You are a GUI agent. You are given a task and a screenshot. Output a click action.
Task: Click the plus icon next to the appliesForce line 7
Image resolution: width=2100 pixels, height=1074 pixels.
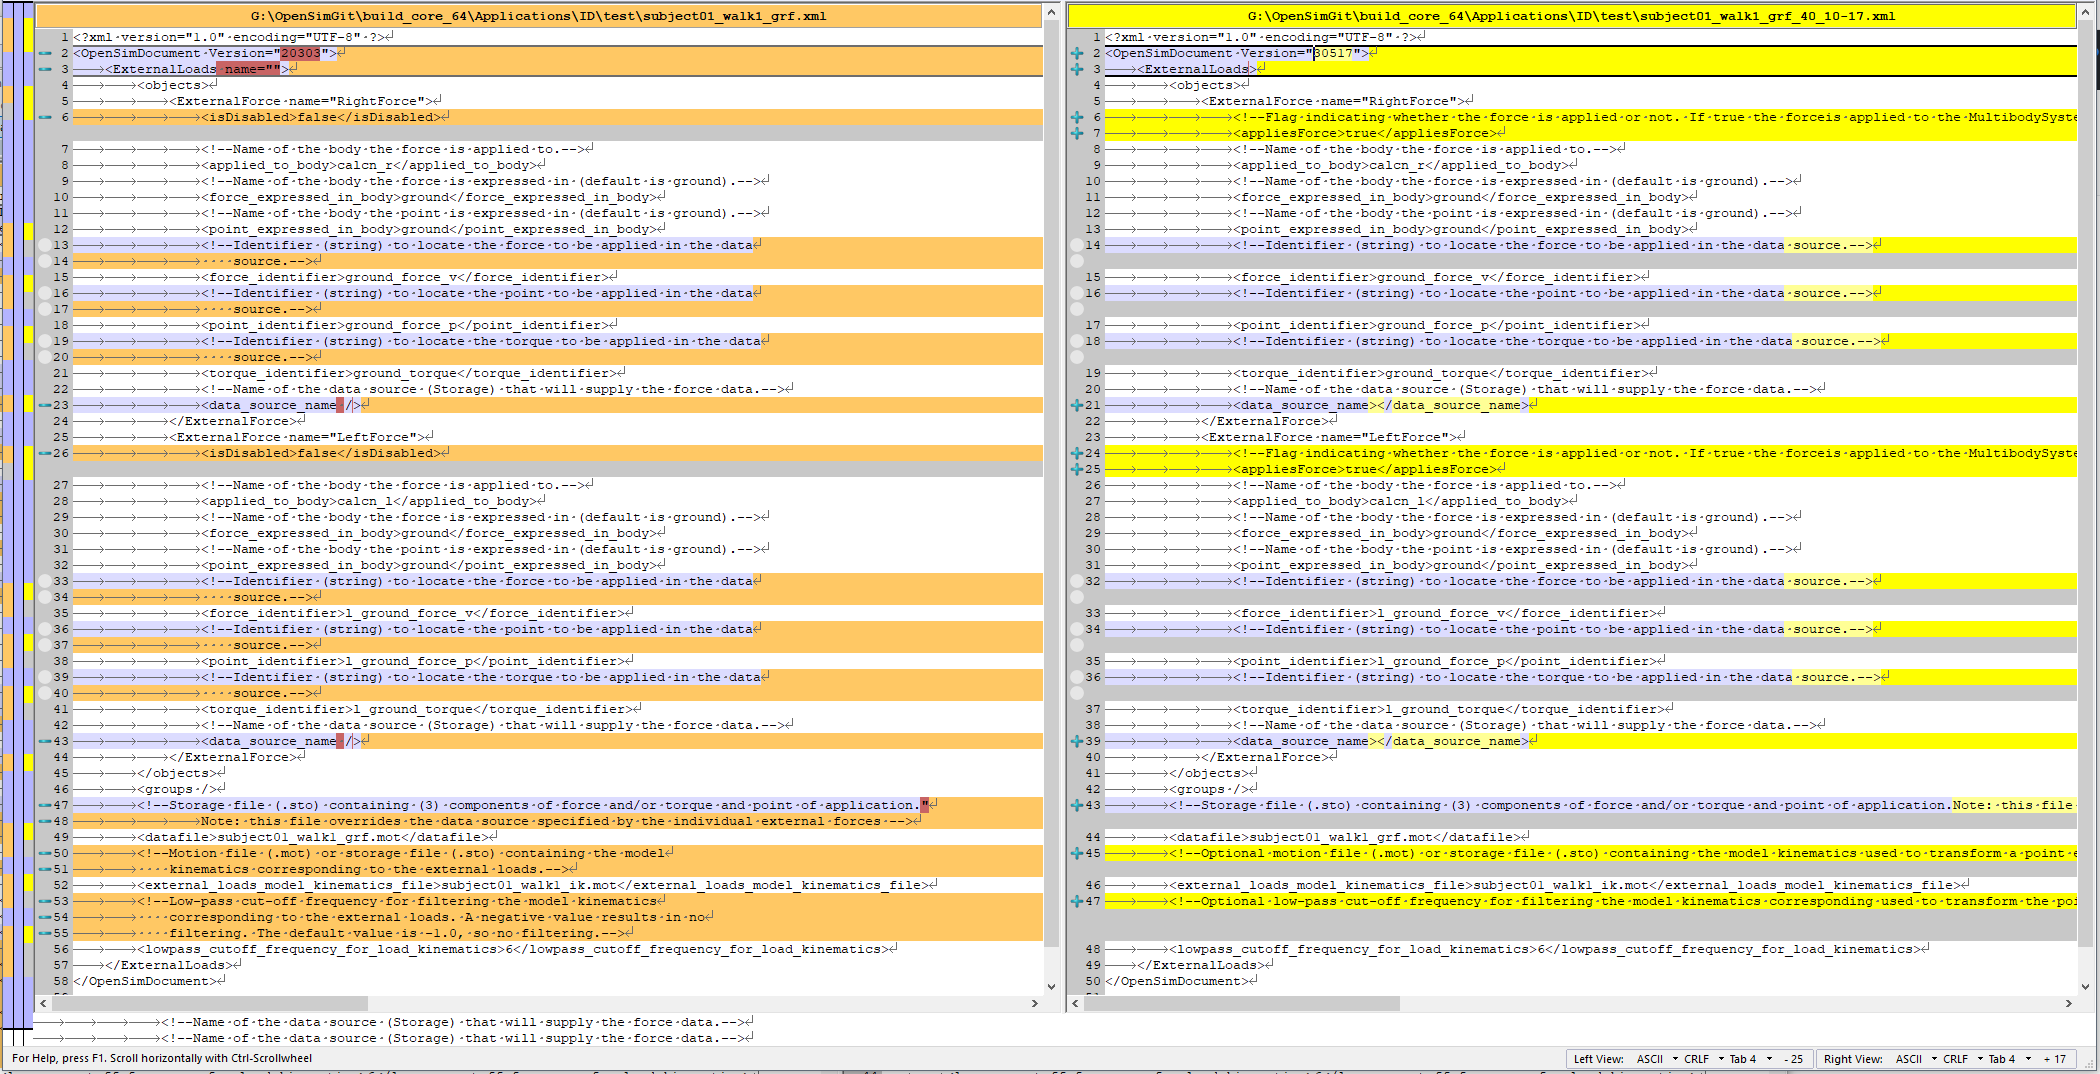[1078, 132]
